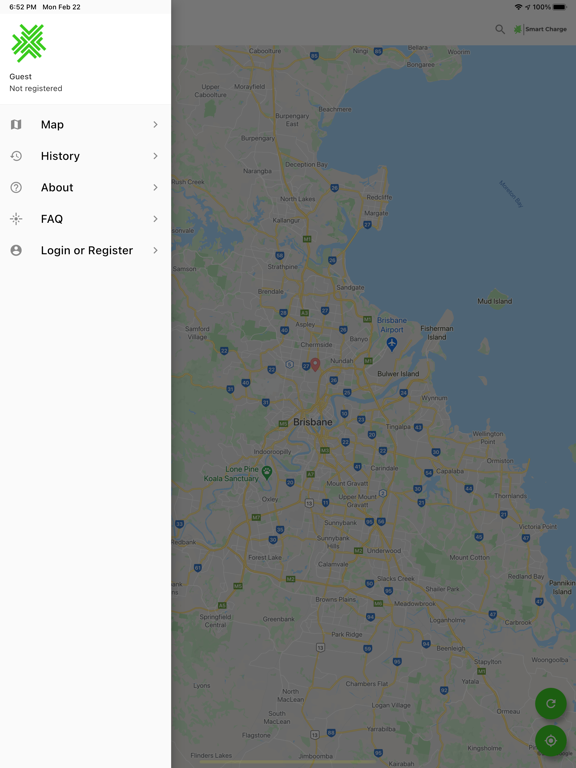
Task: Expand the chevron next to History
Action: [x=155, y=156]
